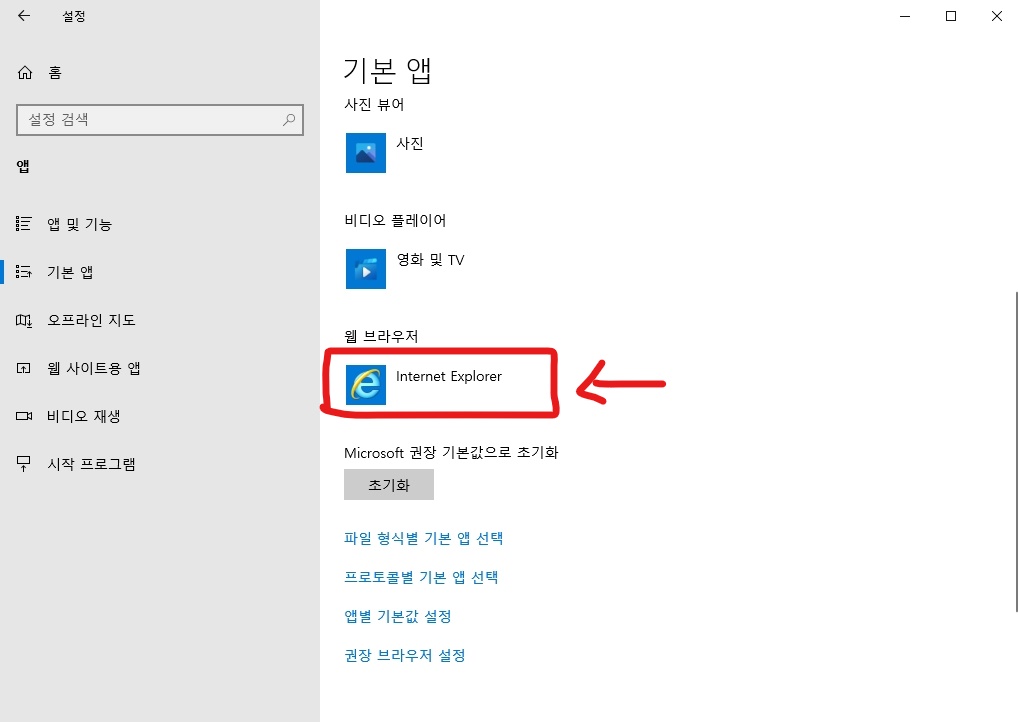1019x722 pixels.
Task: Click the 시작 프로그램 icon
Action: pos(23,464)
